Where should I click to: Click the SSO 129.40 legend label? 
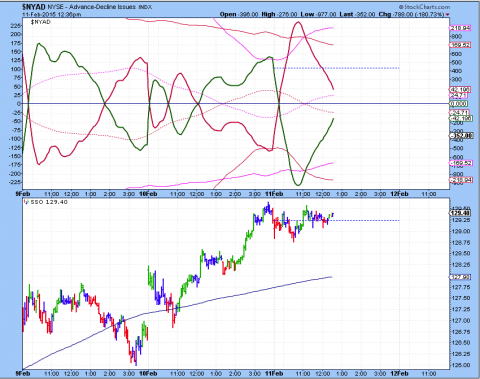(49, 202)
